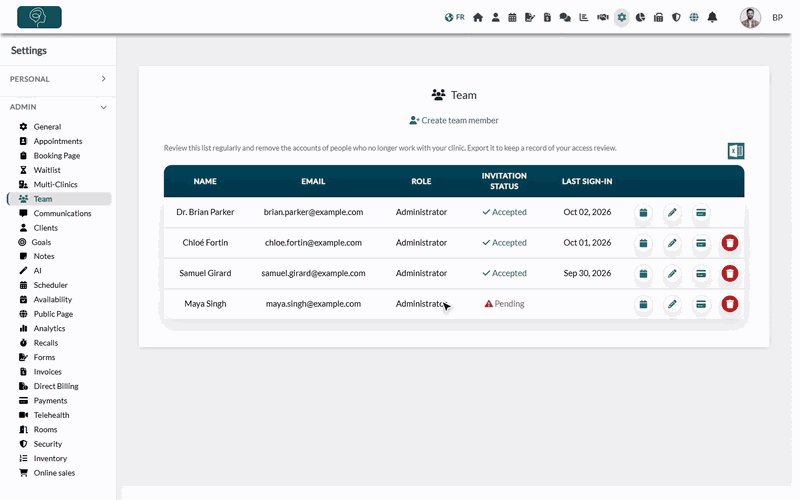Open the forms pen icon in top bar
Image resolution: width=800 pixels, height=500 pixels.
(530, 17)
